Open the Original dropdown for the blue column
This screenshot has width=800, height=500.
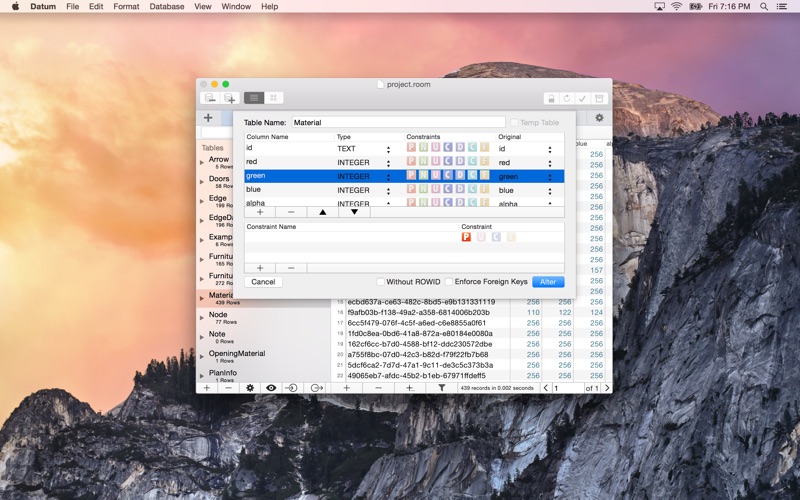(549, 190)
